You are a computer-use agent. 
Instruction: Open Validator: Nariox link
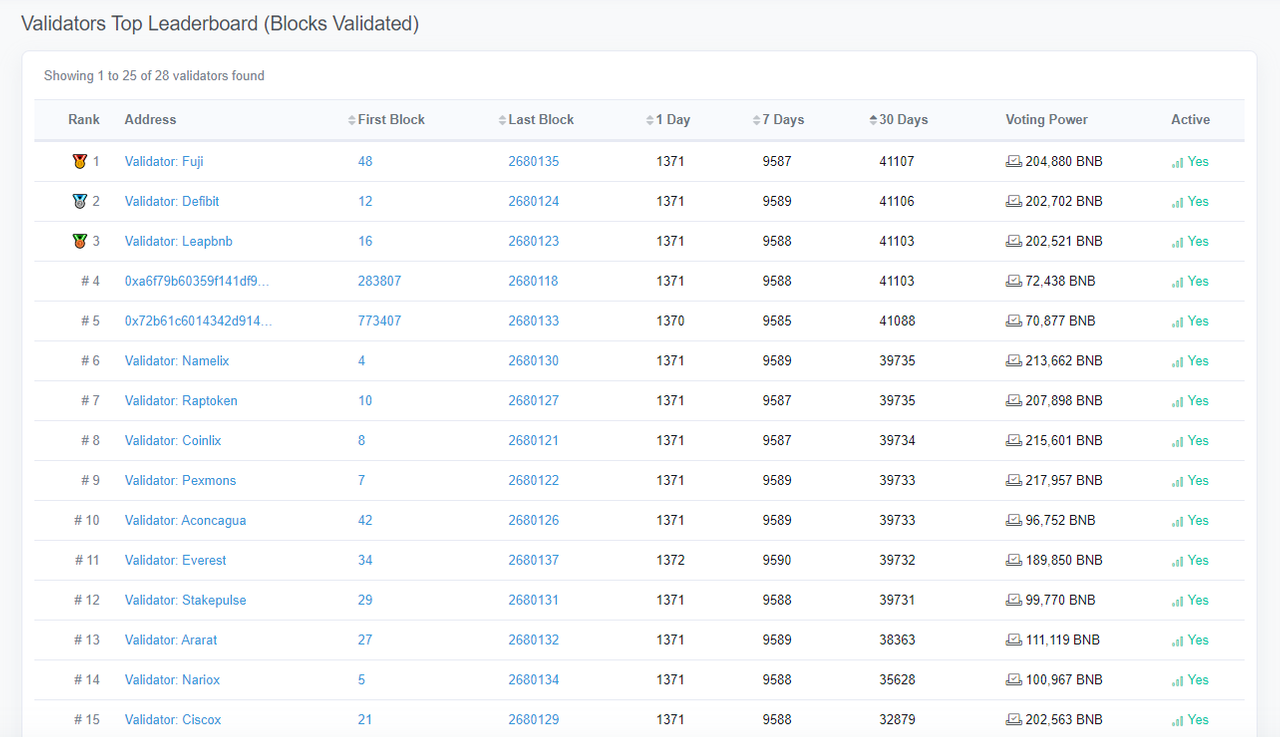[x=172, y=680]
